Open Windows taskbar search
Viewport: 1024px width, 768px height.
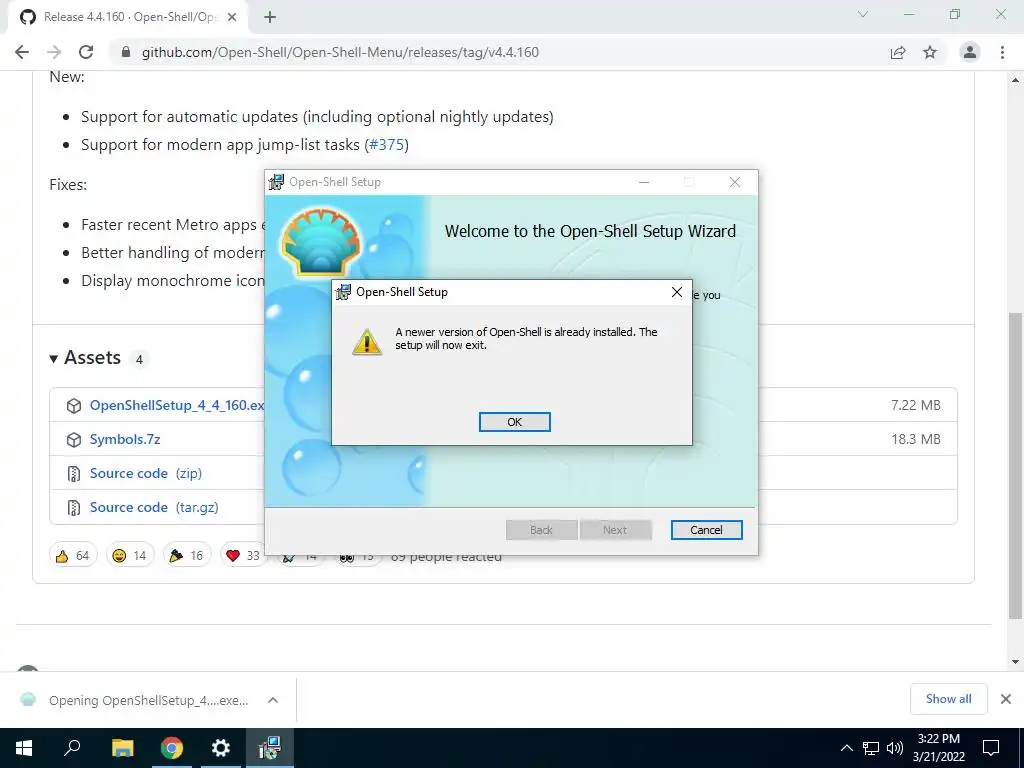point(72,748)
